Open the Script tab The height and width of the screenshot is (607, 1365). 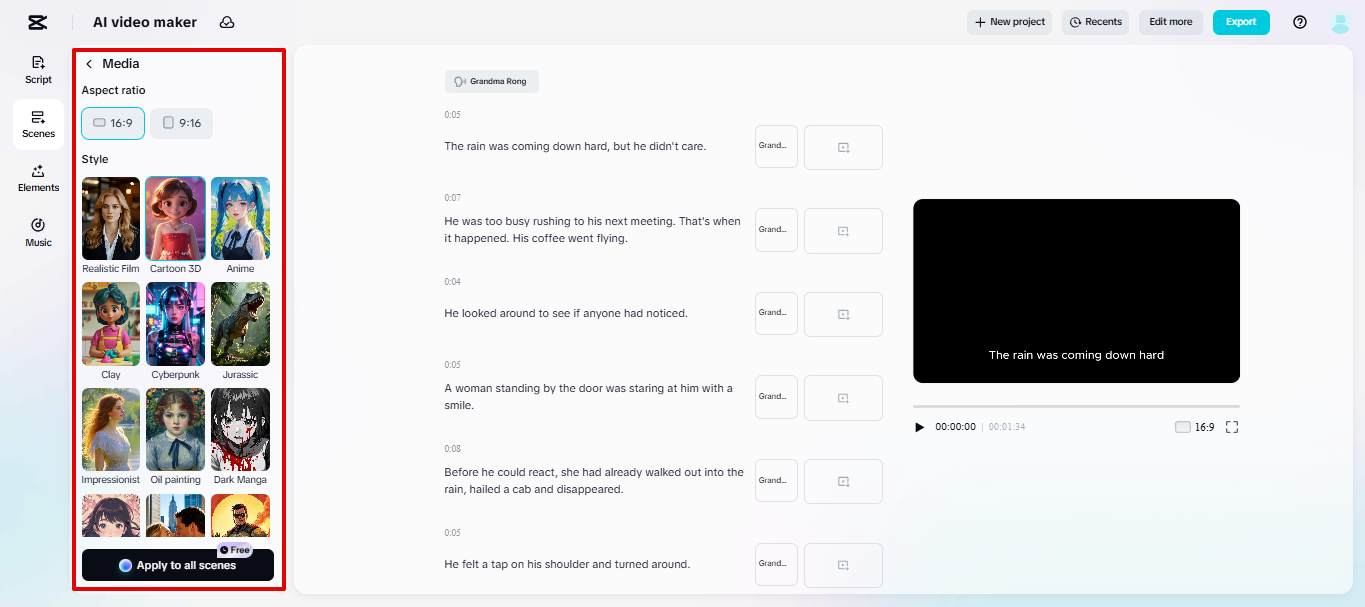point(38,70)
